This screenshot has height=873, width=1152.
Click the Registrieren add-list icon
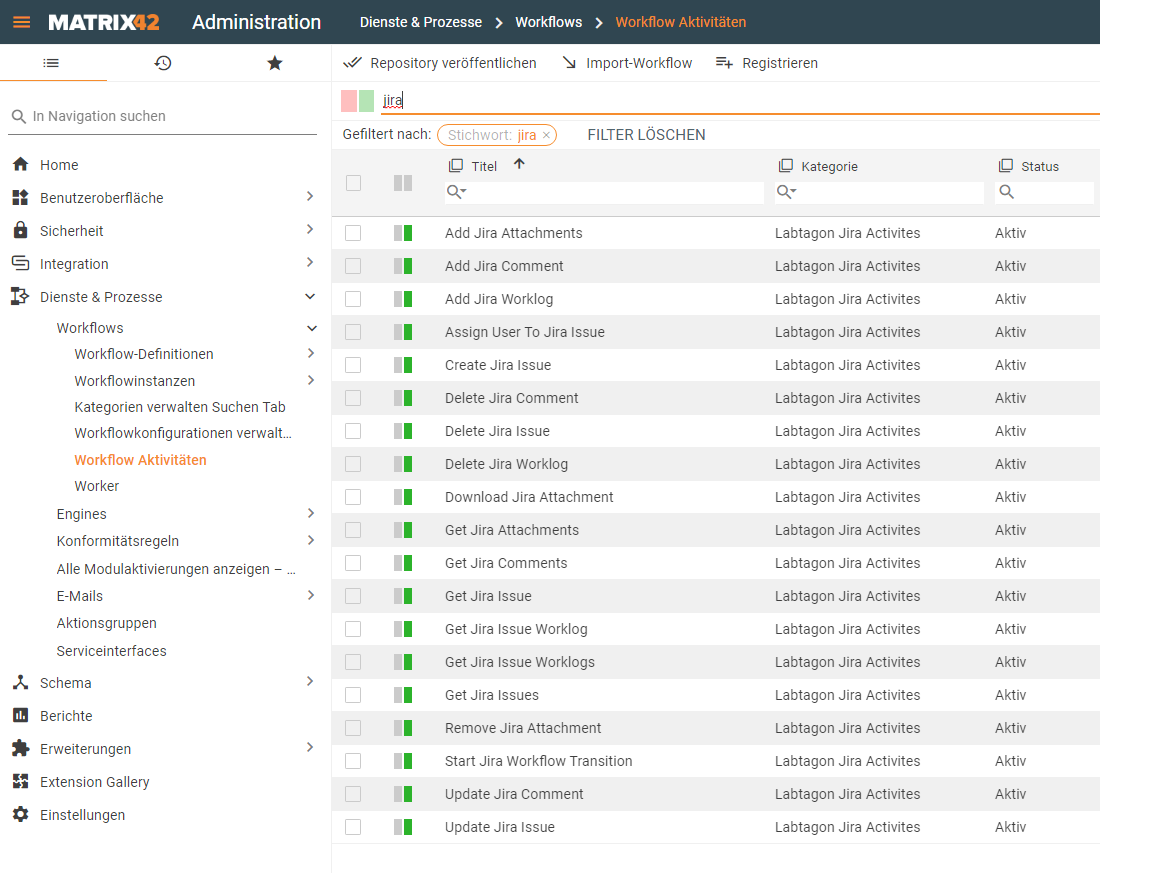[725, 63]
